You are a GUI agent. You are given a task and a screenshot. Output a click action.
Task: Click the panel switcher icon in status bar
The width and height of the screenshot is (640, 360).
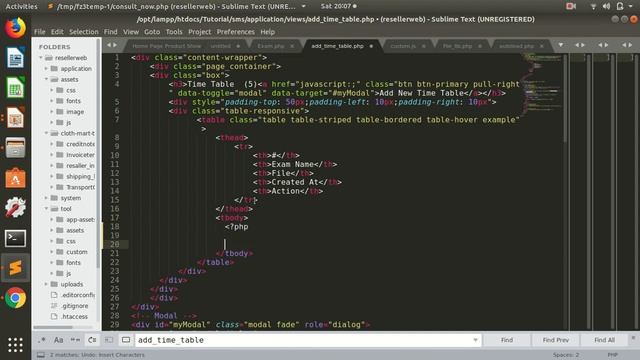(x=41, y=355)
